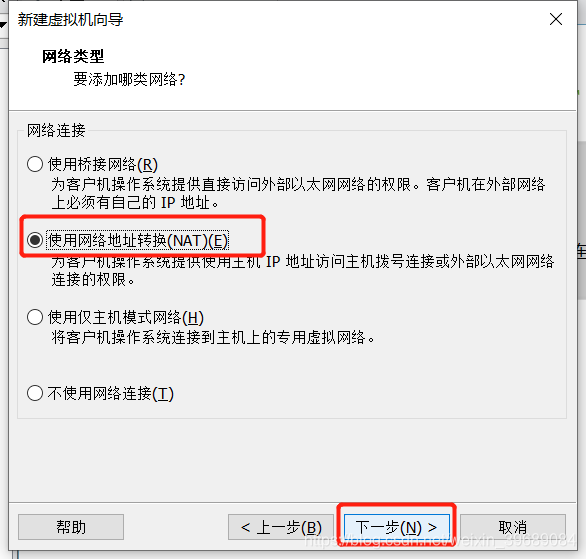586x559 pixels.
Task: Go back with the 上一步(B) button
Action: point(281,527)
